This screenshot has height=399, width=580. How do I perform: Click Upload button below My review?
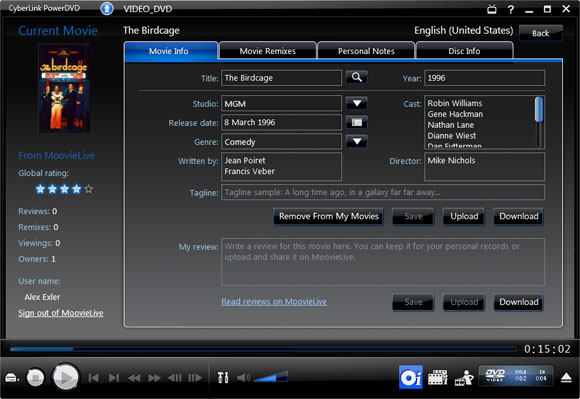coord(464,302)
